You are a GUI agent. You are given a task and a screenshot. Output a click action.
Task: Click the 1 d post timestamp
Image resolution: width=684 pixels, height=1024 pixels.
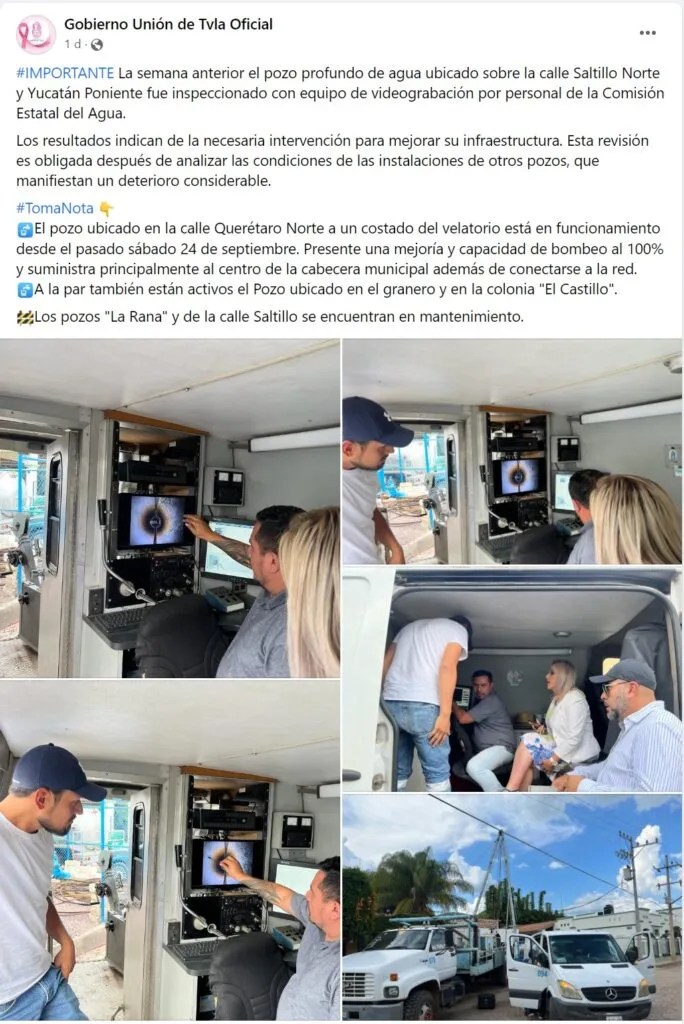(73, 44)
